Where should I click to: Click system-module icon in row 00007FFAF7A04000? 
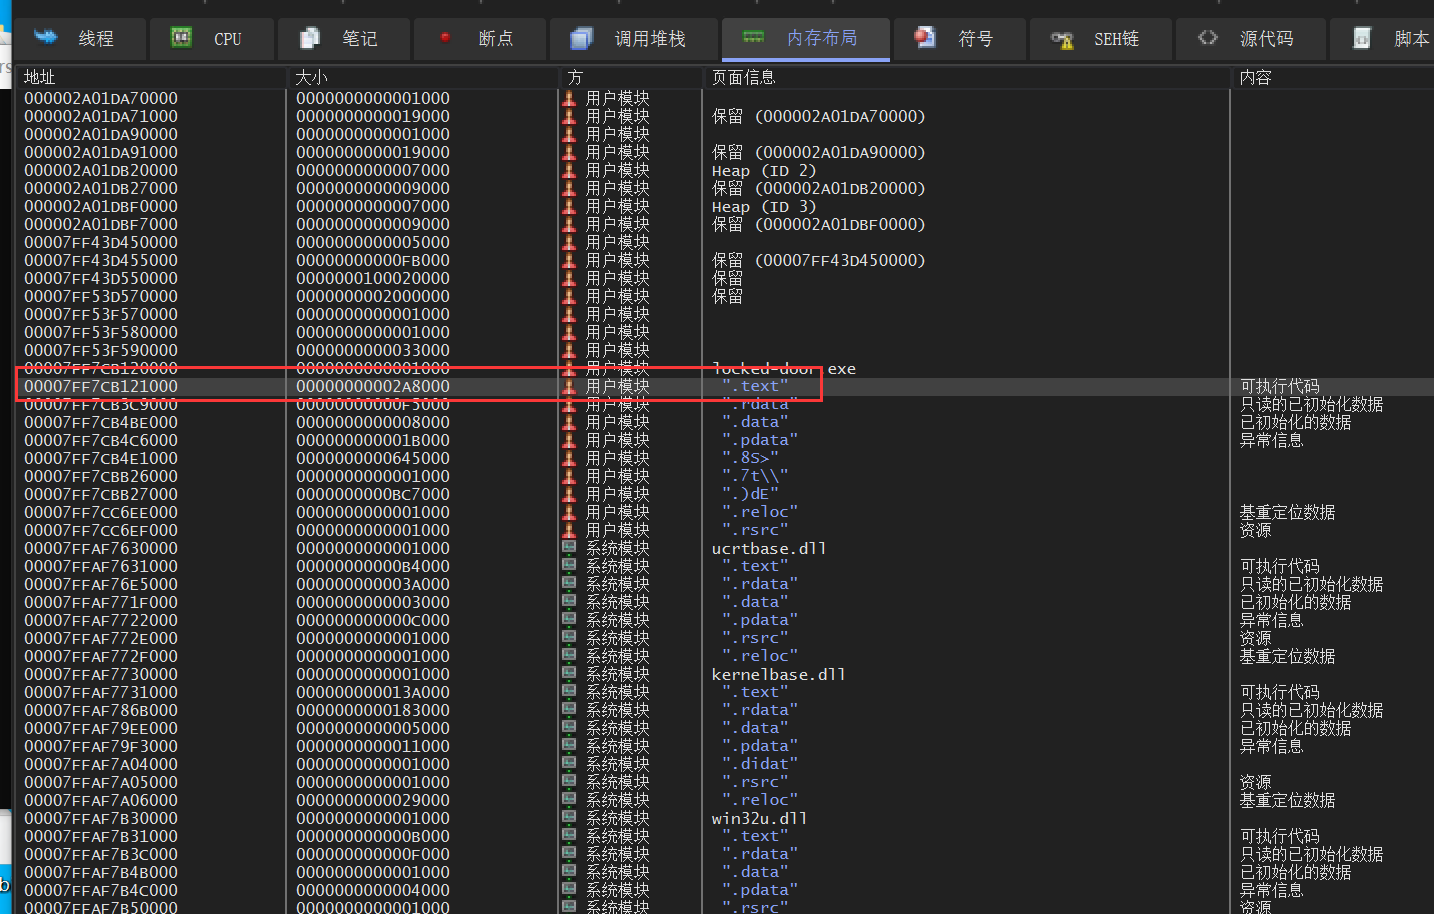569,764
